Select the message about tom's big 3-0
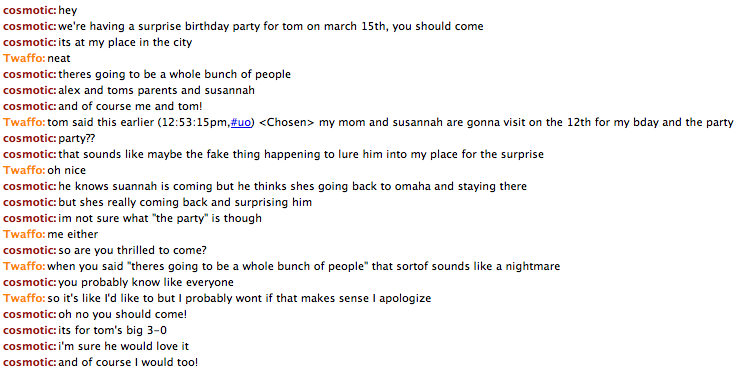Viewport: 749px width, 377px height. point(112,330)
